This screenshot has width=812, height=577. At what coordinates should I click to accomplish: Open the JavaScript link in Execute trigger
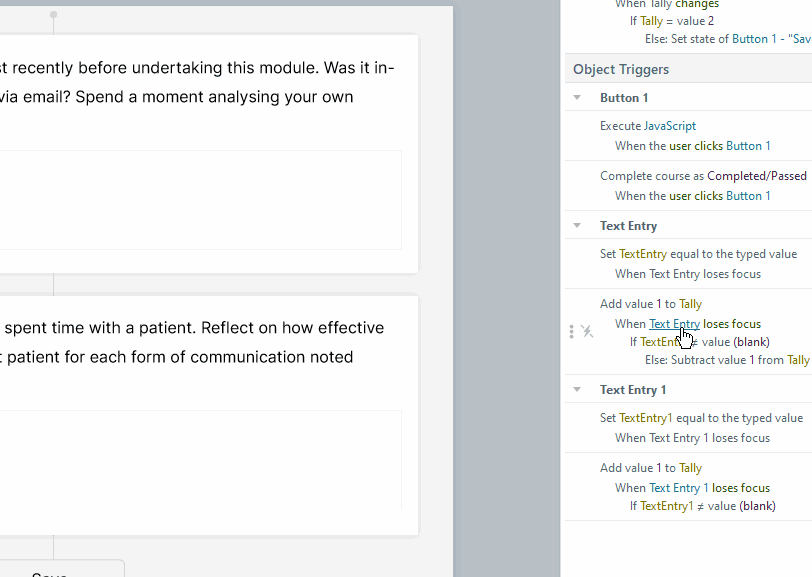pos(669,126)
